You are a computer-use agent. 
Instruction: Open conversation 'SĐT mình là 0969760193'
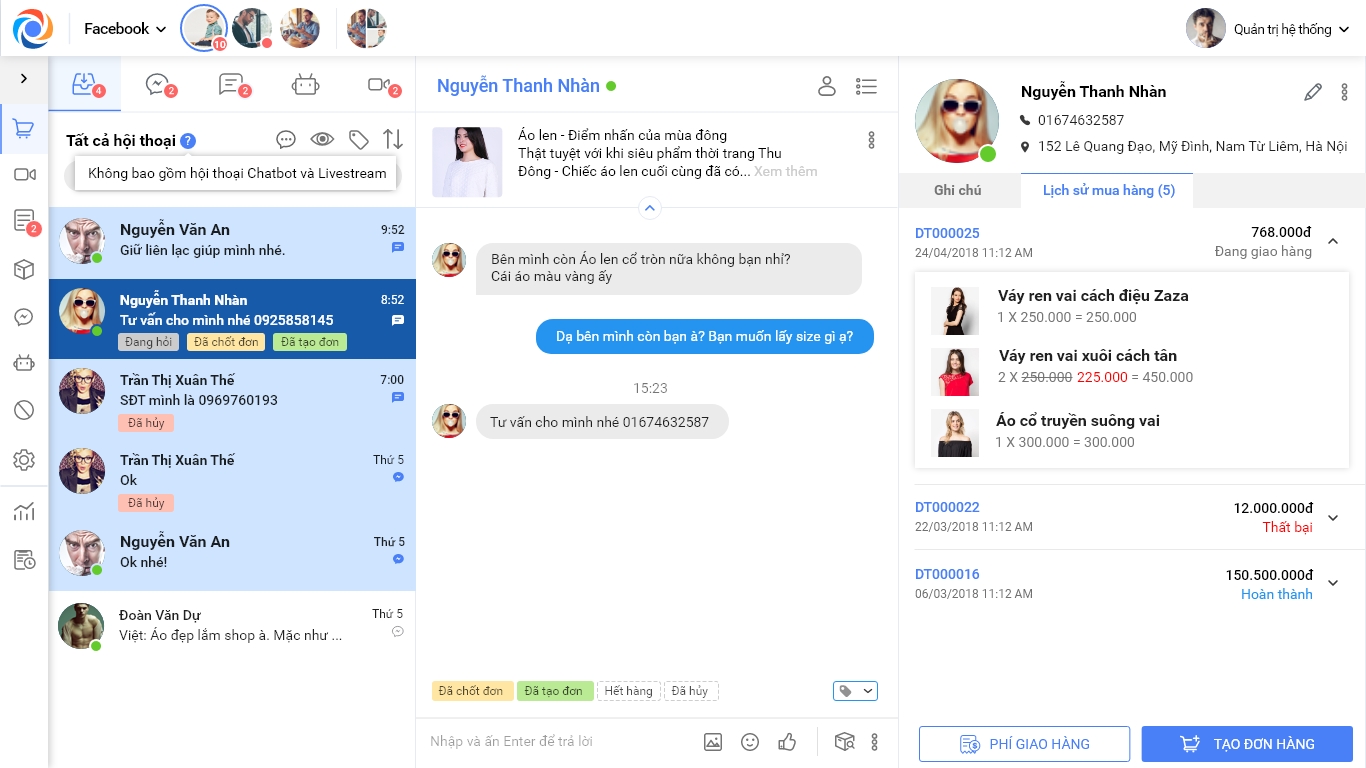pyautogui.click(x=232, y=400)
